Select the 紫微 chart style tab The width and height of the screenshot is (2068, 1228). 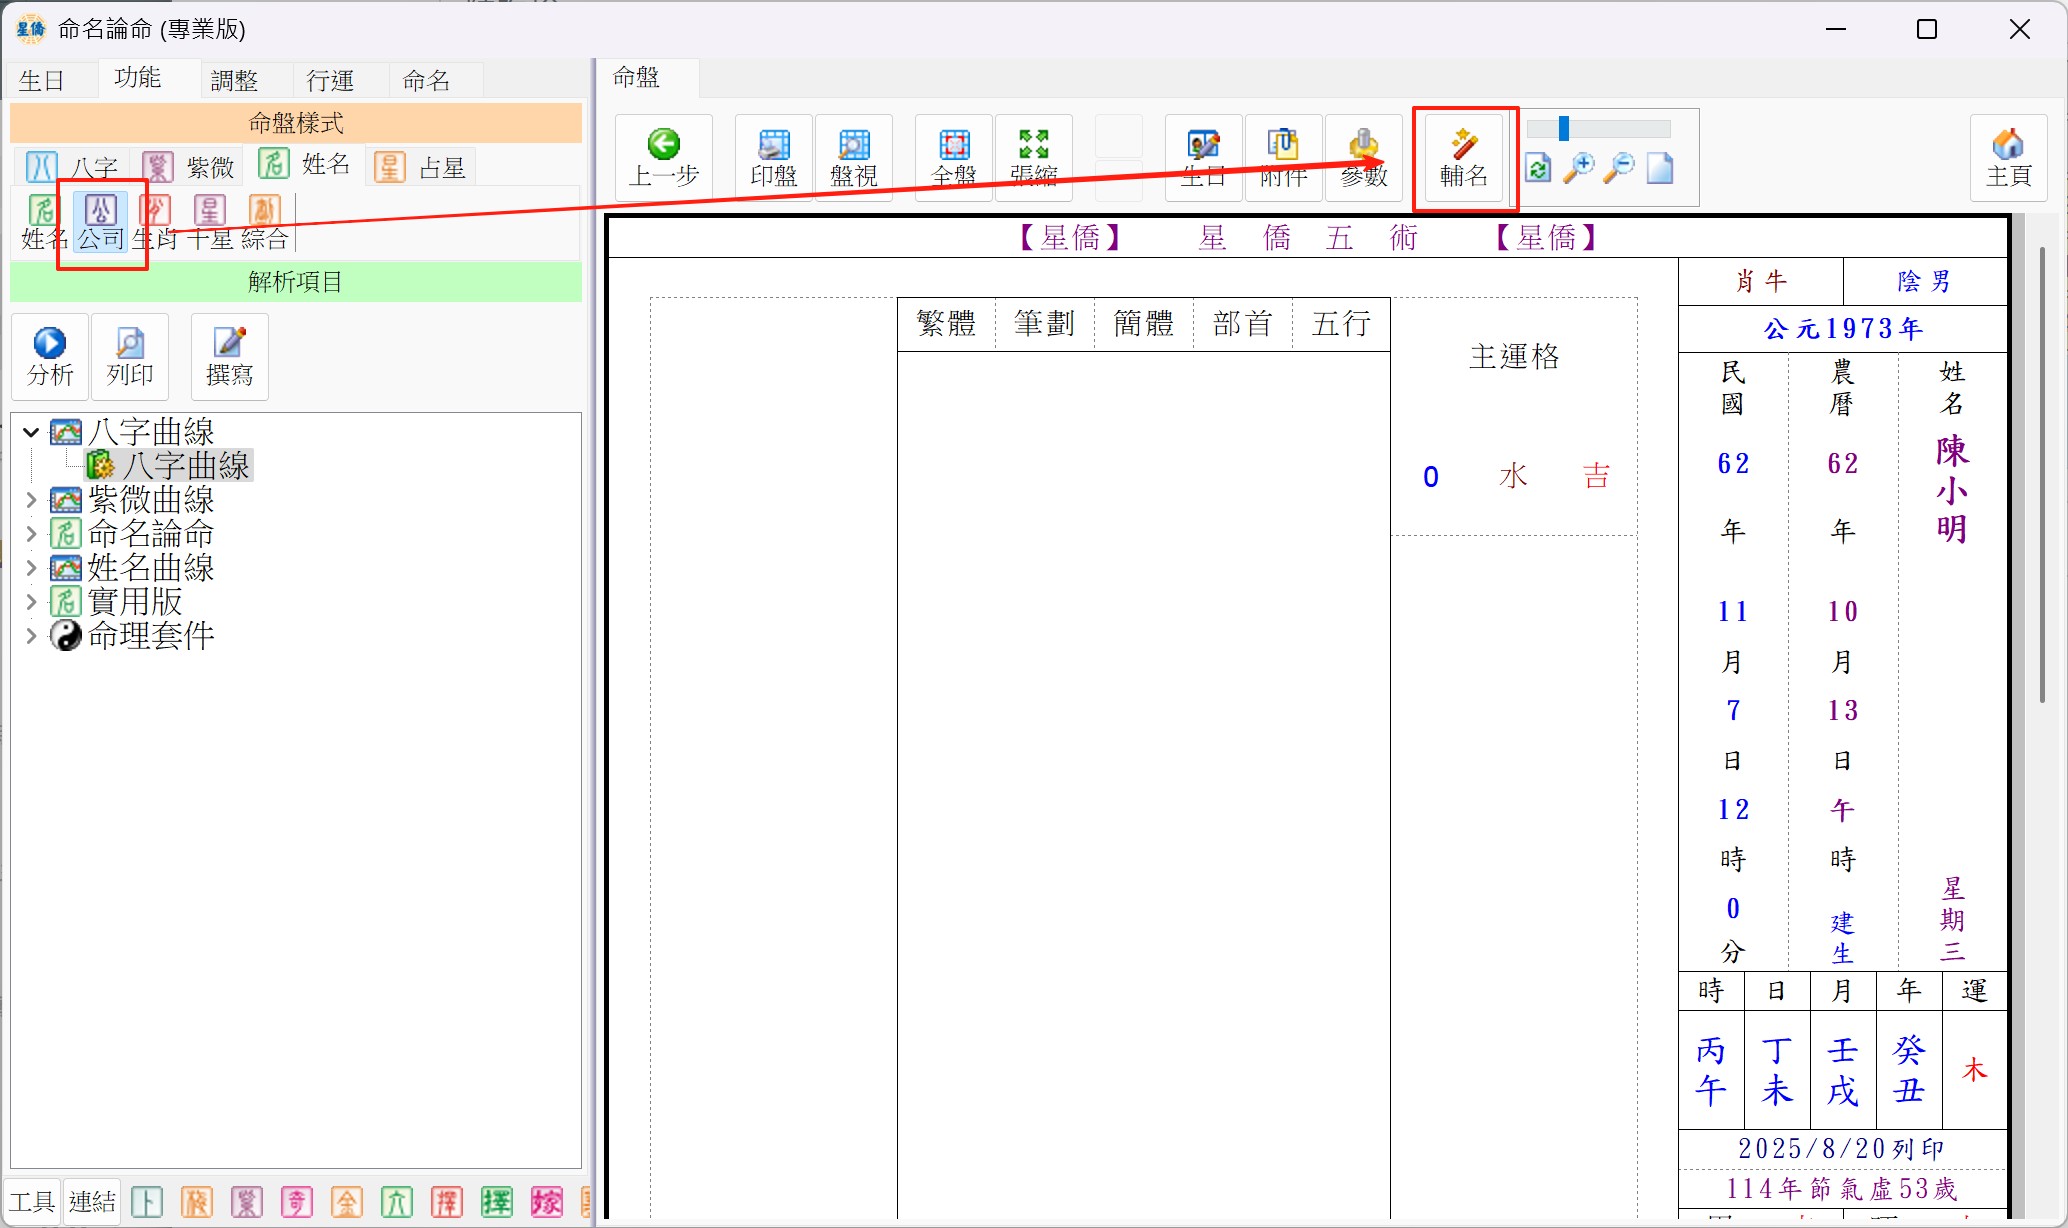(190, 166)
